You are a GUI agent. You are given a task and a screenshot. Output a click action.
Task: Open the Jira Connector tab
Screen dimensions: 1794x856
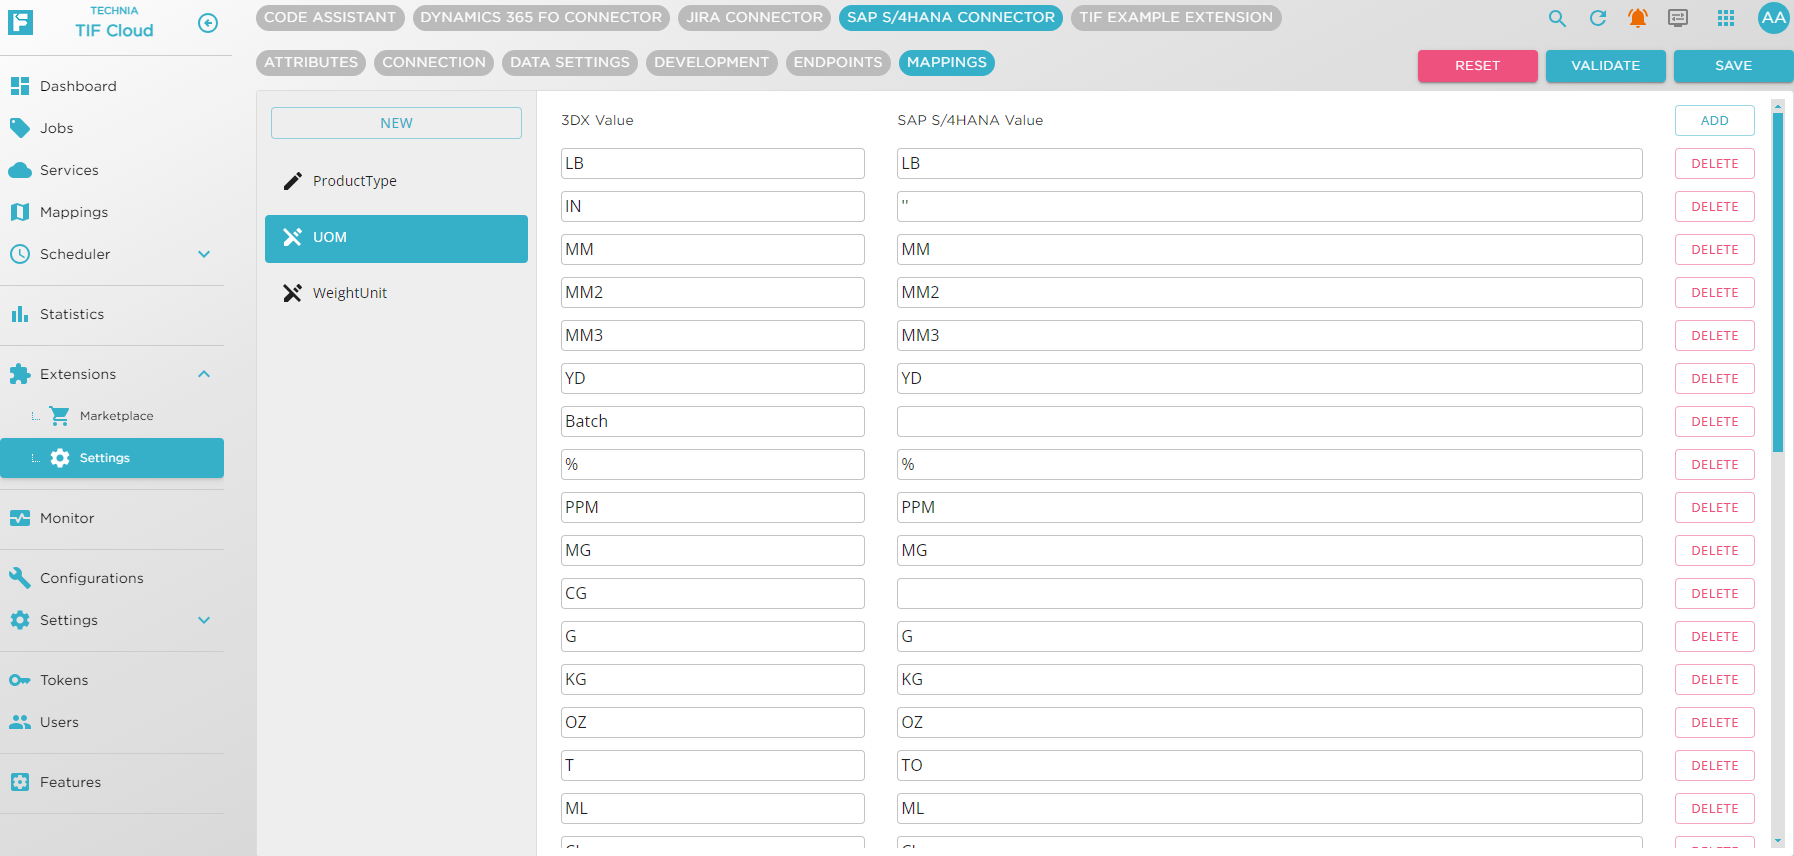(754, 17)
